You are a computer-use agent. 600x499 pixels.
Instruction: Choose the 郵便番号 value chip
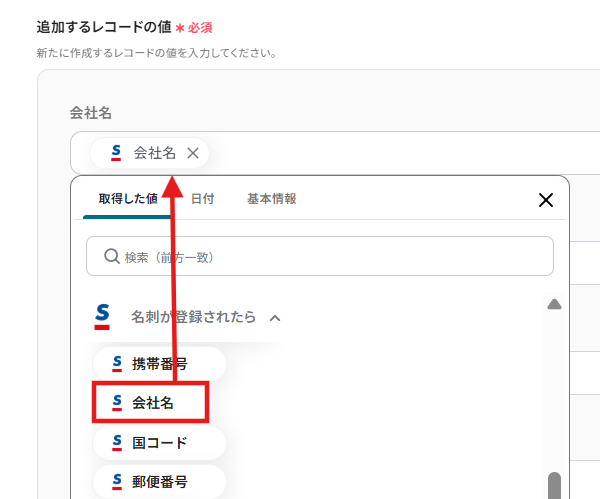[x=159, y=481]
